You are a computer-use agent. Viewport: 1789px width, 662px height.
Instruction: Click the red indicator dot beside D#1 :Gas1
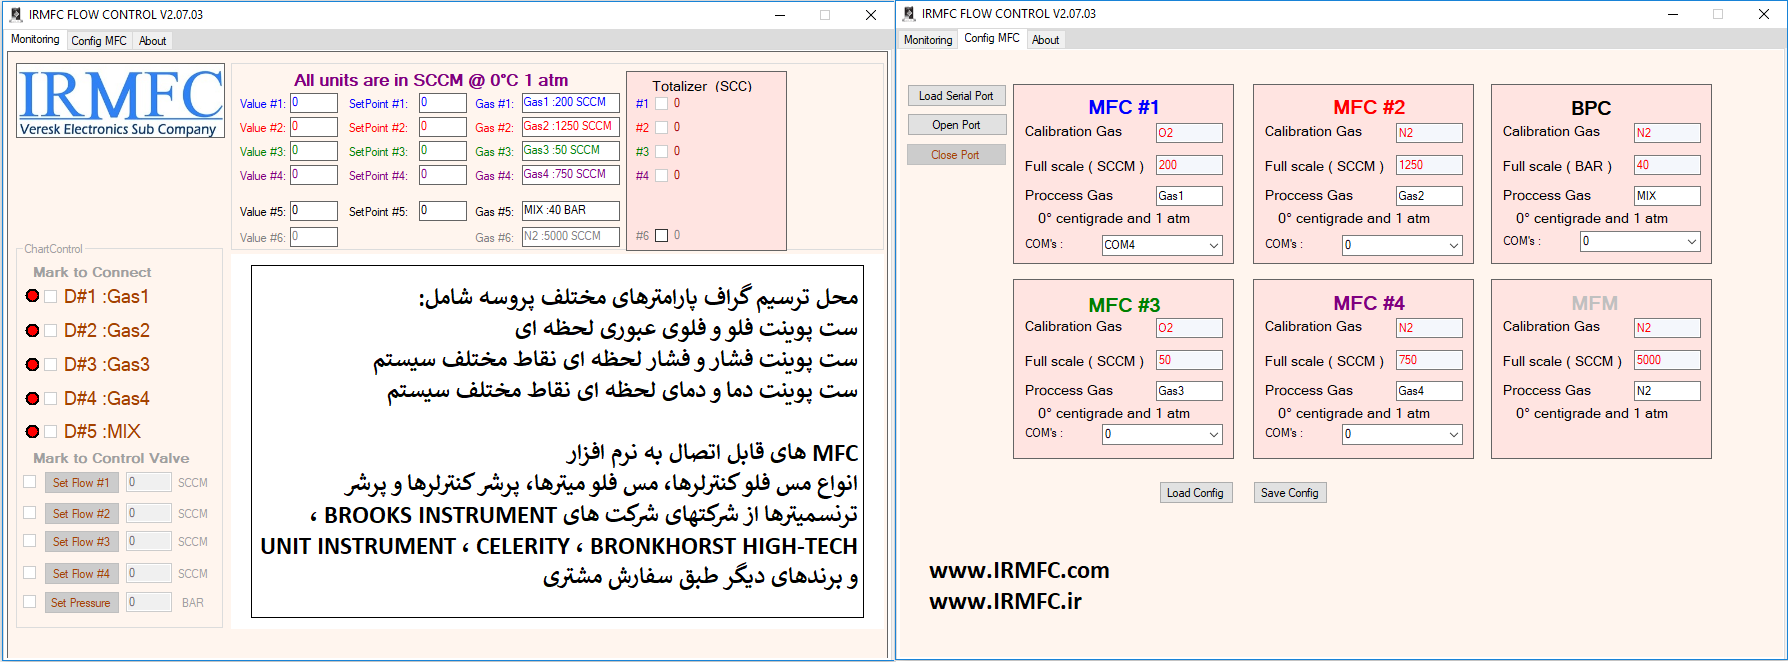point(33,296)
